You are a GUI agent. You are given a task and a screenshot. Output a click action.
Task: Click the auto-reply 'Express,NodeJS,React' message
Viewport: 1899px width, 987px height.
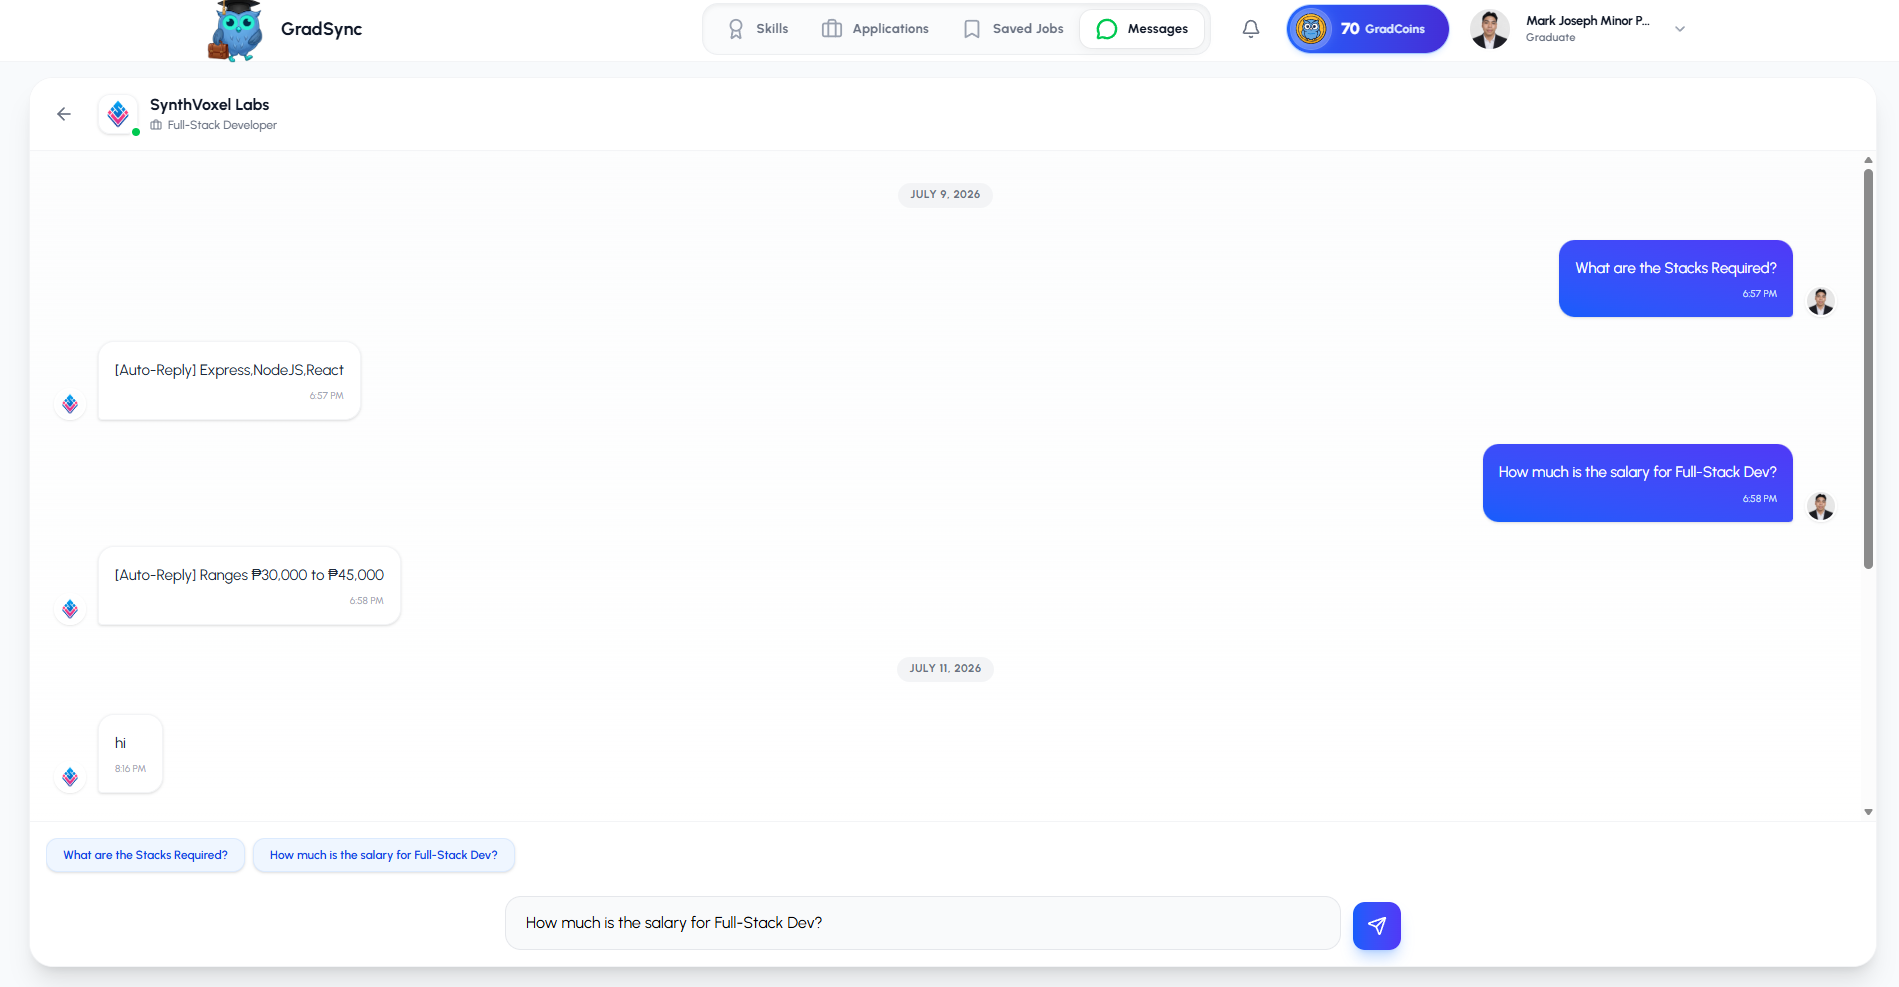[229, 381]
